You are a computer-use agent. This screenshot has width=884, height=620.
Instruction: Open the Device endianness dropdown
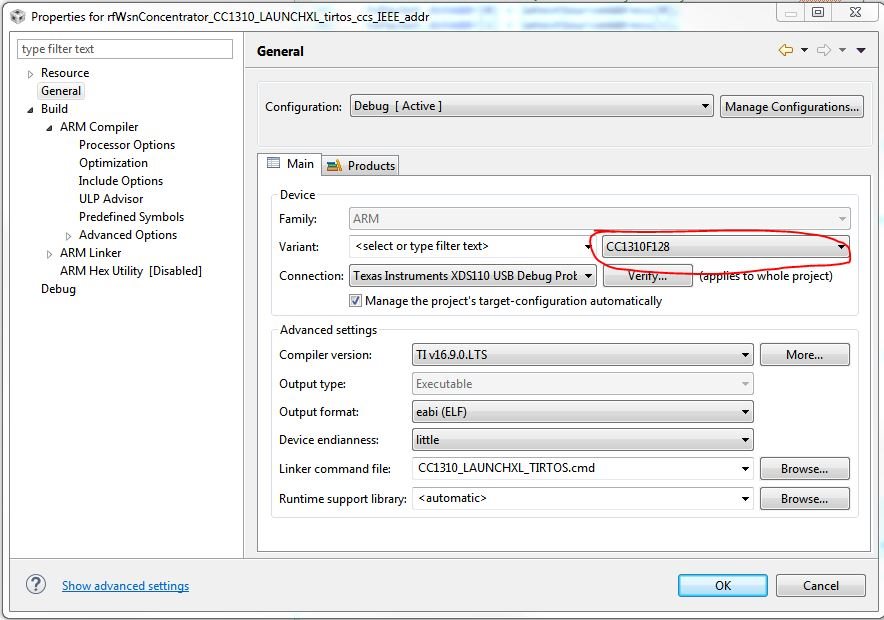coord(582,440)
